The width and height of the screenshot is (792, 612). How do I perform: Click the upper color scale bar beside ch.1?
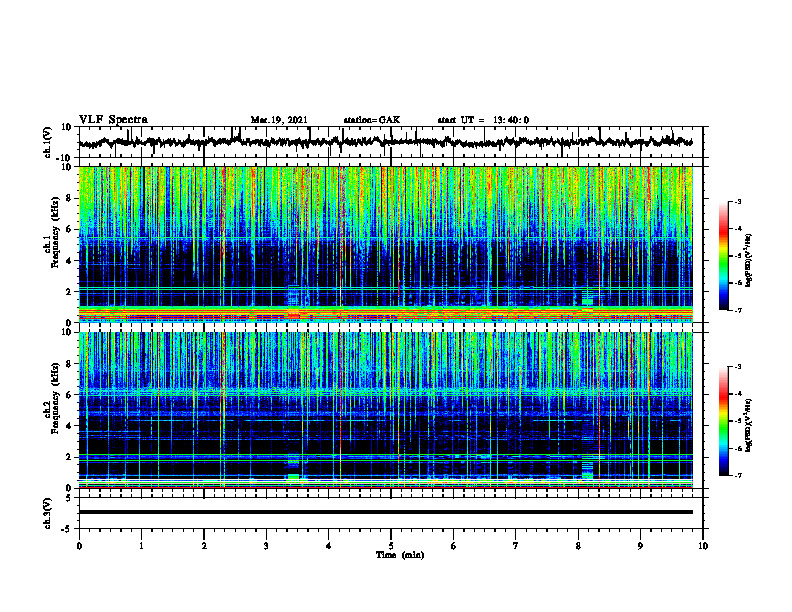(x=724, y=256)
